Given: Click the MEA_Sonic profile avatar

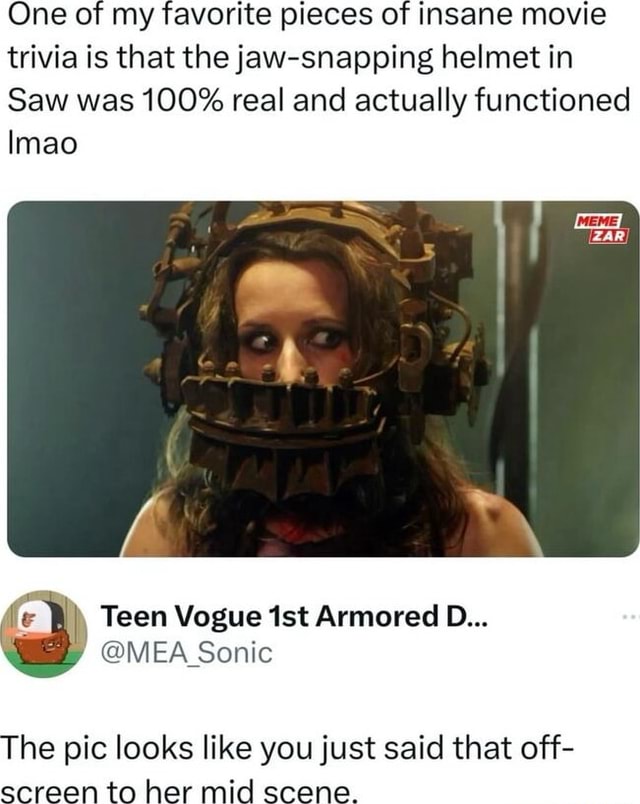Looking at the screenshot, I should (43, 634).
